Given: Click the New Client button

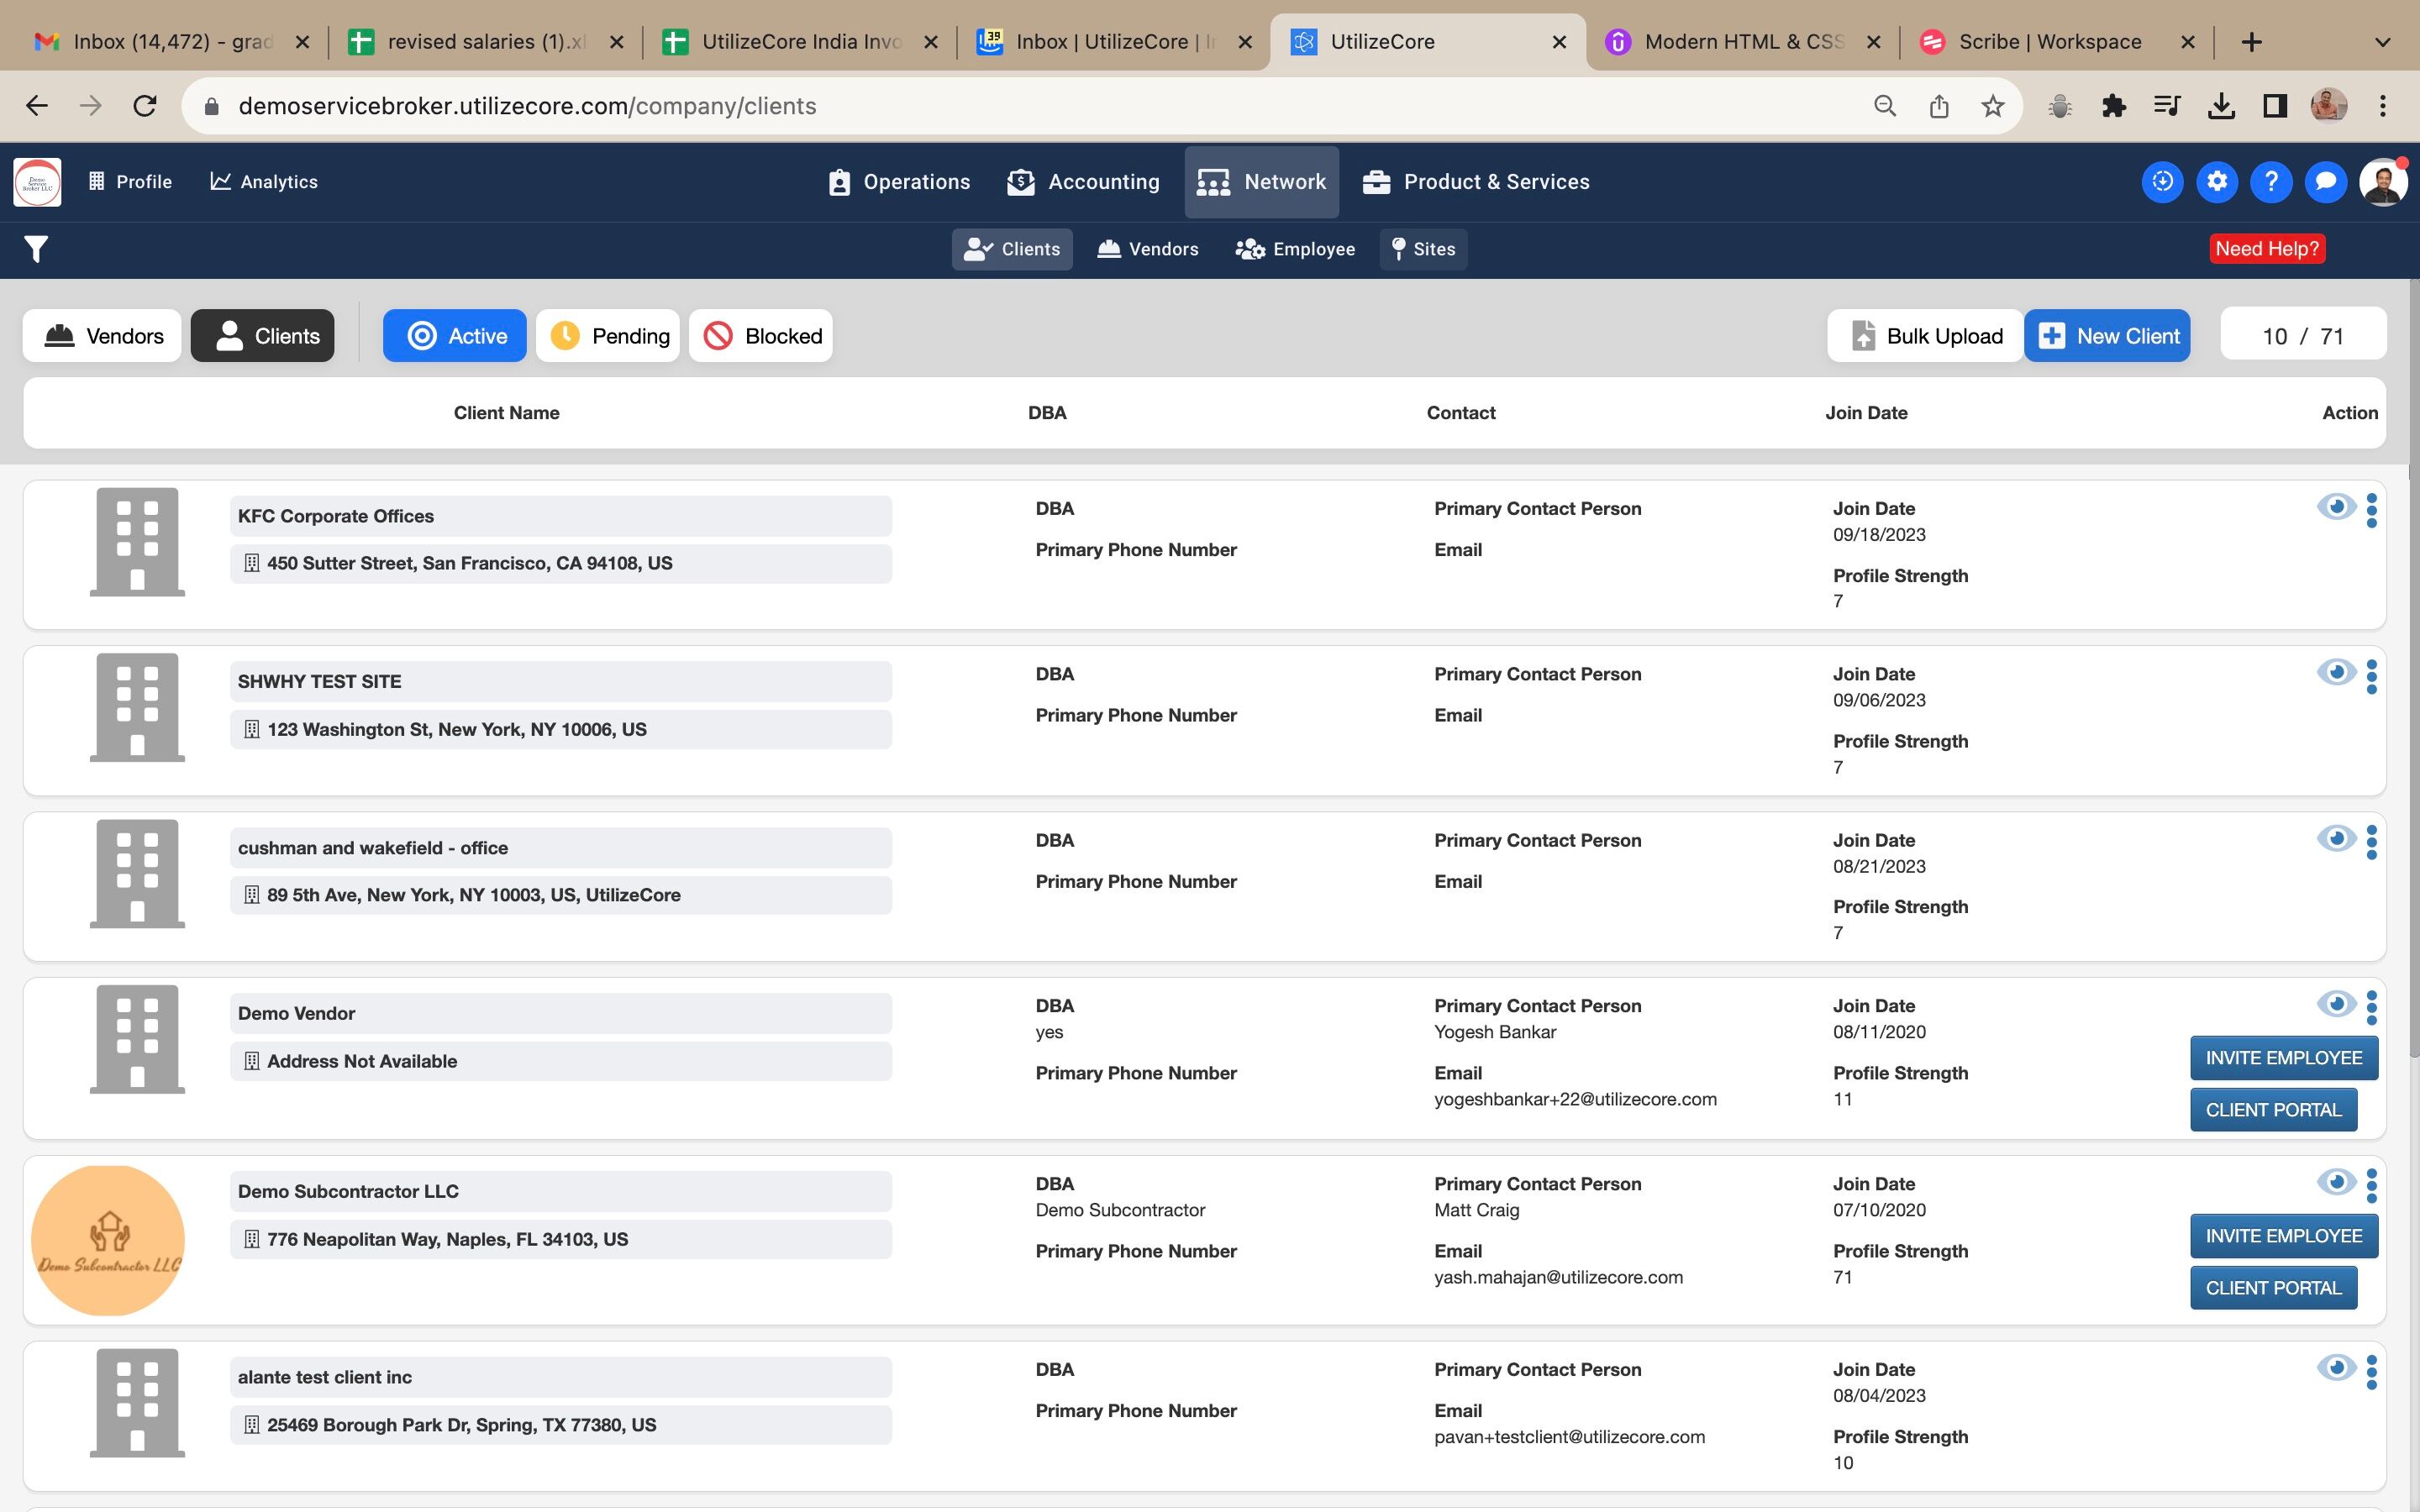Looking at the screenshot, I should click(x=2107, y=336).
